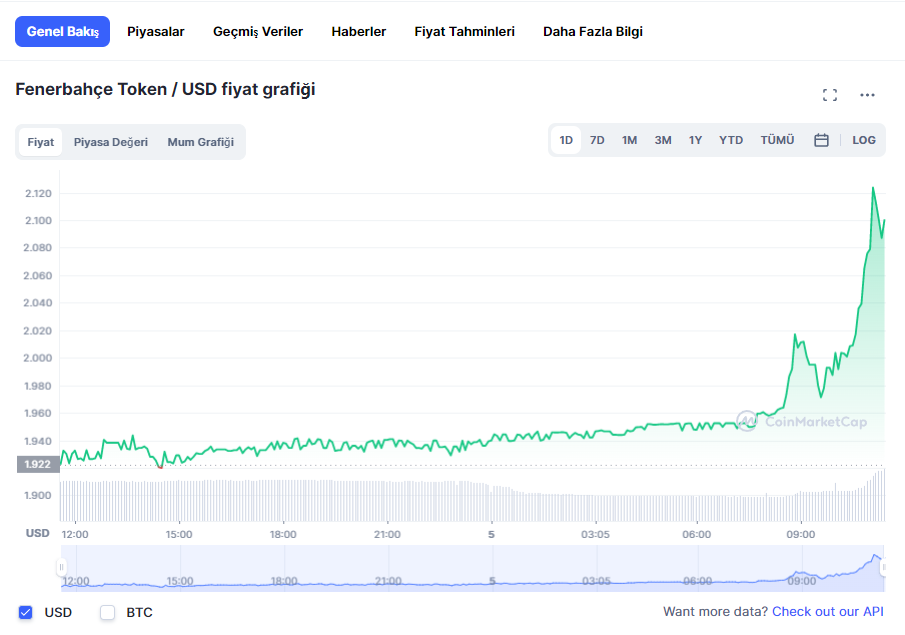Open the calendar date range picker
This screenshot has width=905, height=635.
(x=821, y=140)
